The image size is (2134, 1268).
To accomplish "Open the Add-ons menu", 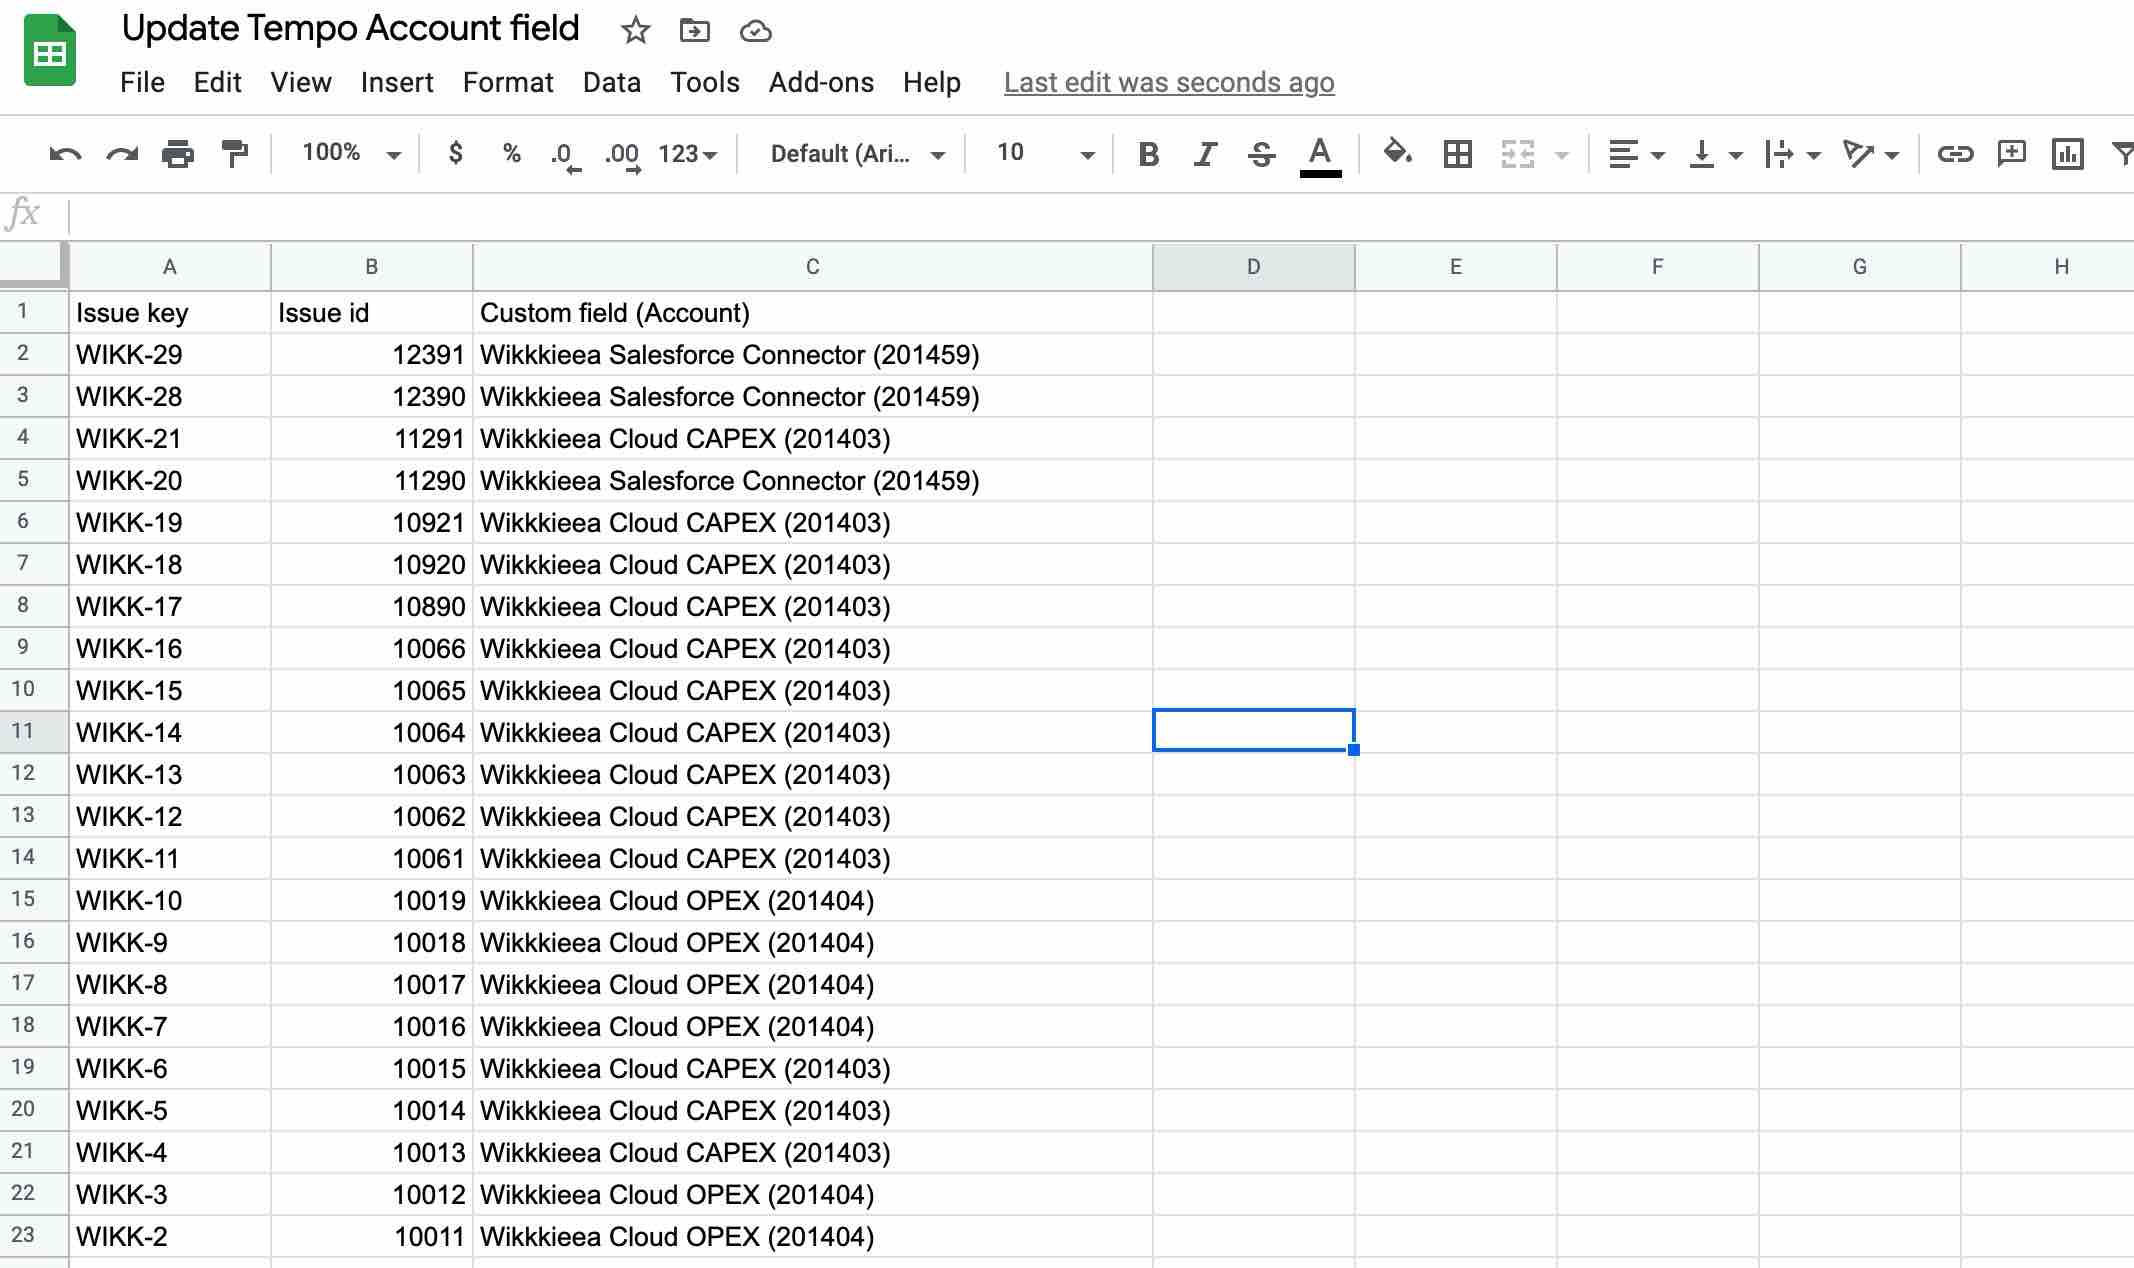I will (821, 82).
